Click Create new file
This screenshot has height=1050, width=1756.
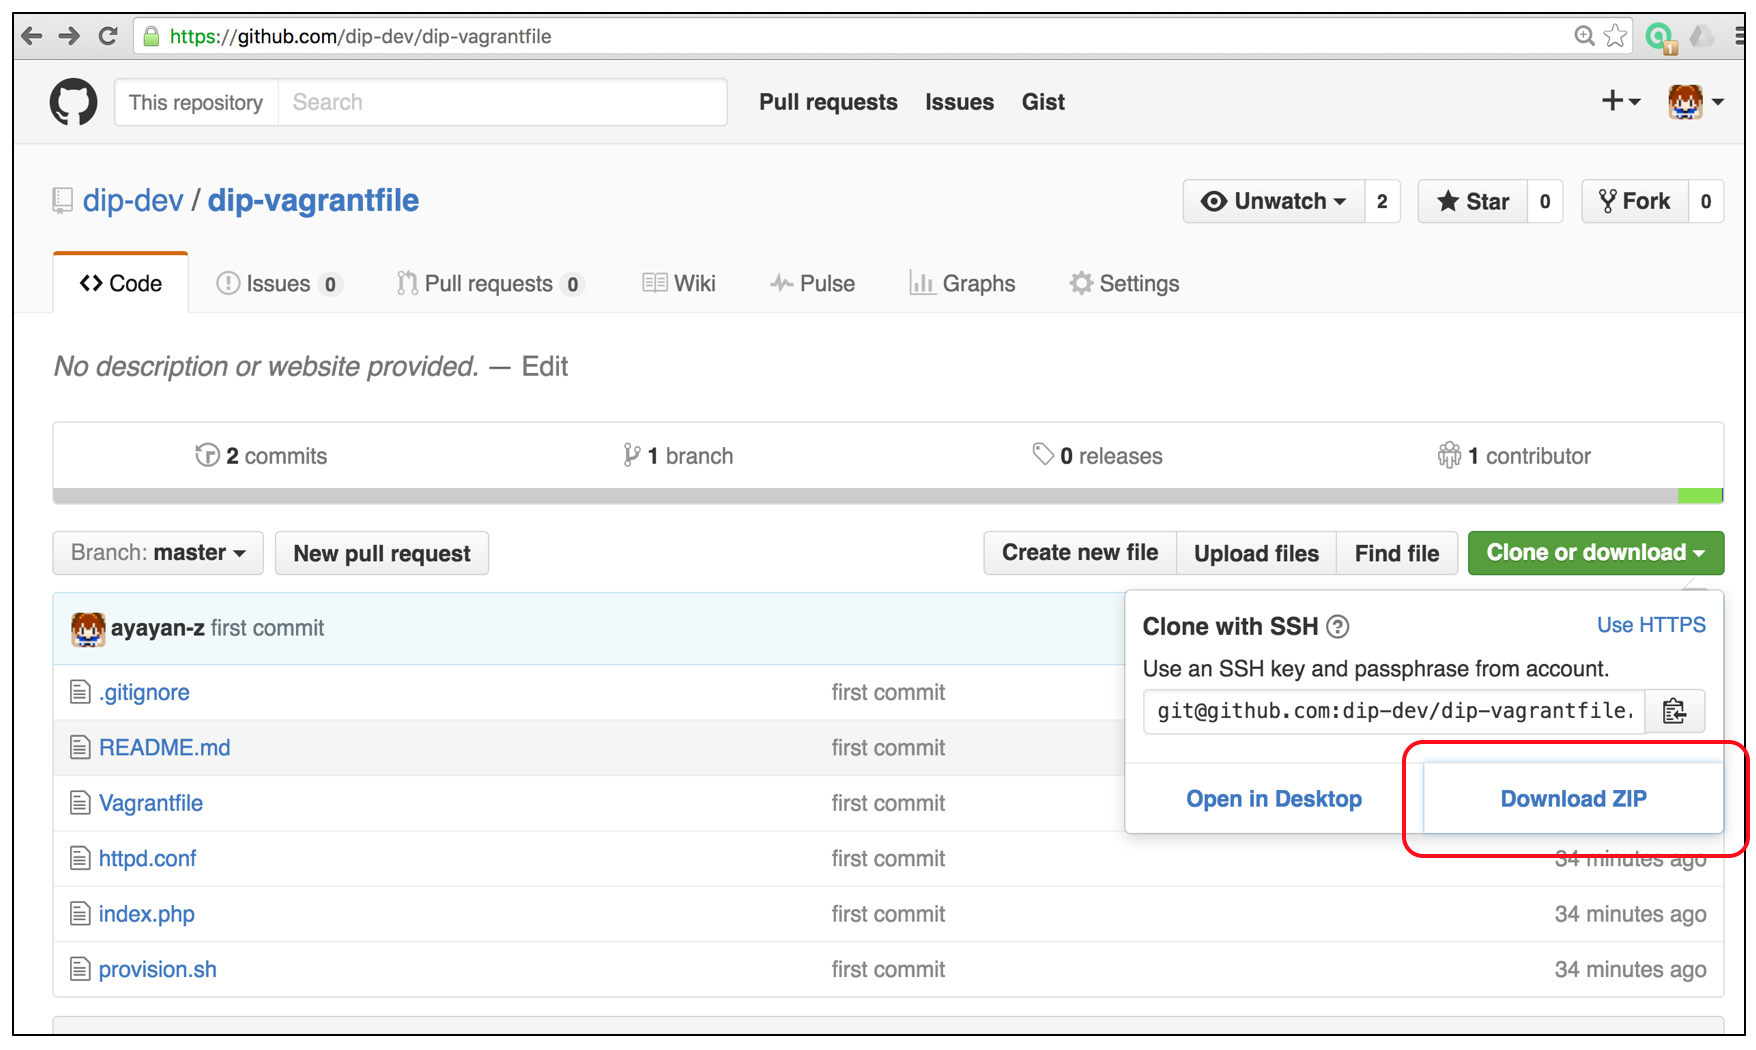[x=1080, y=553]
